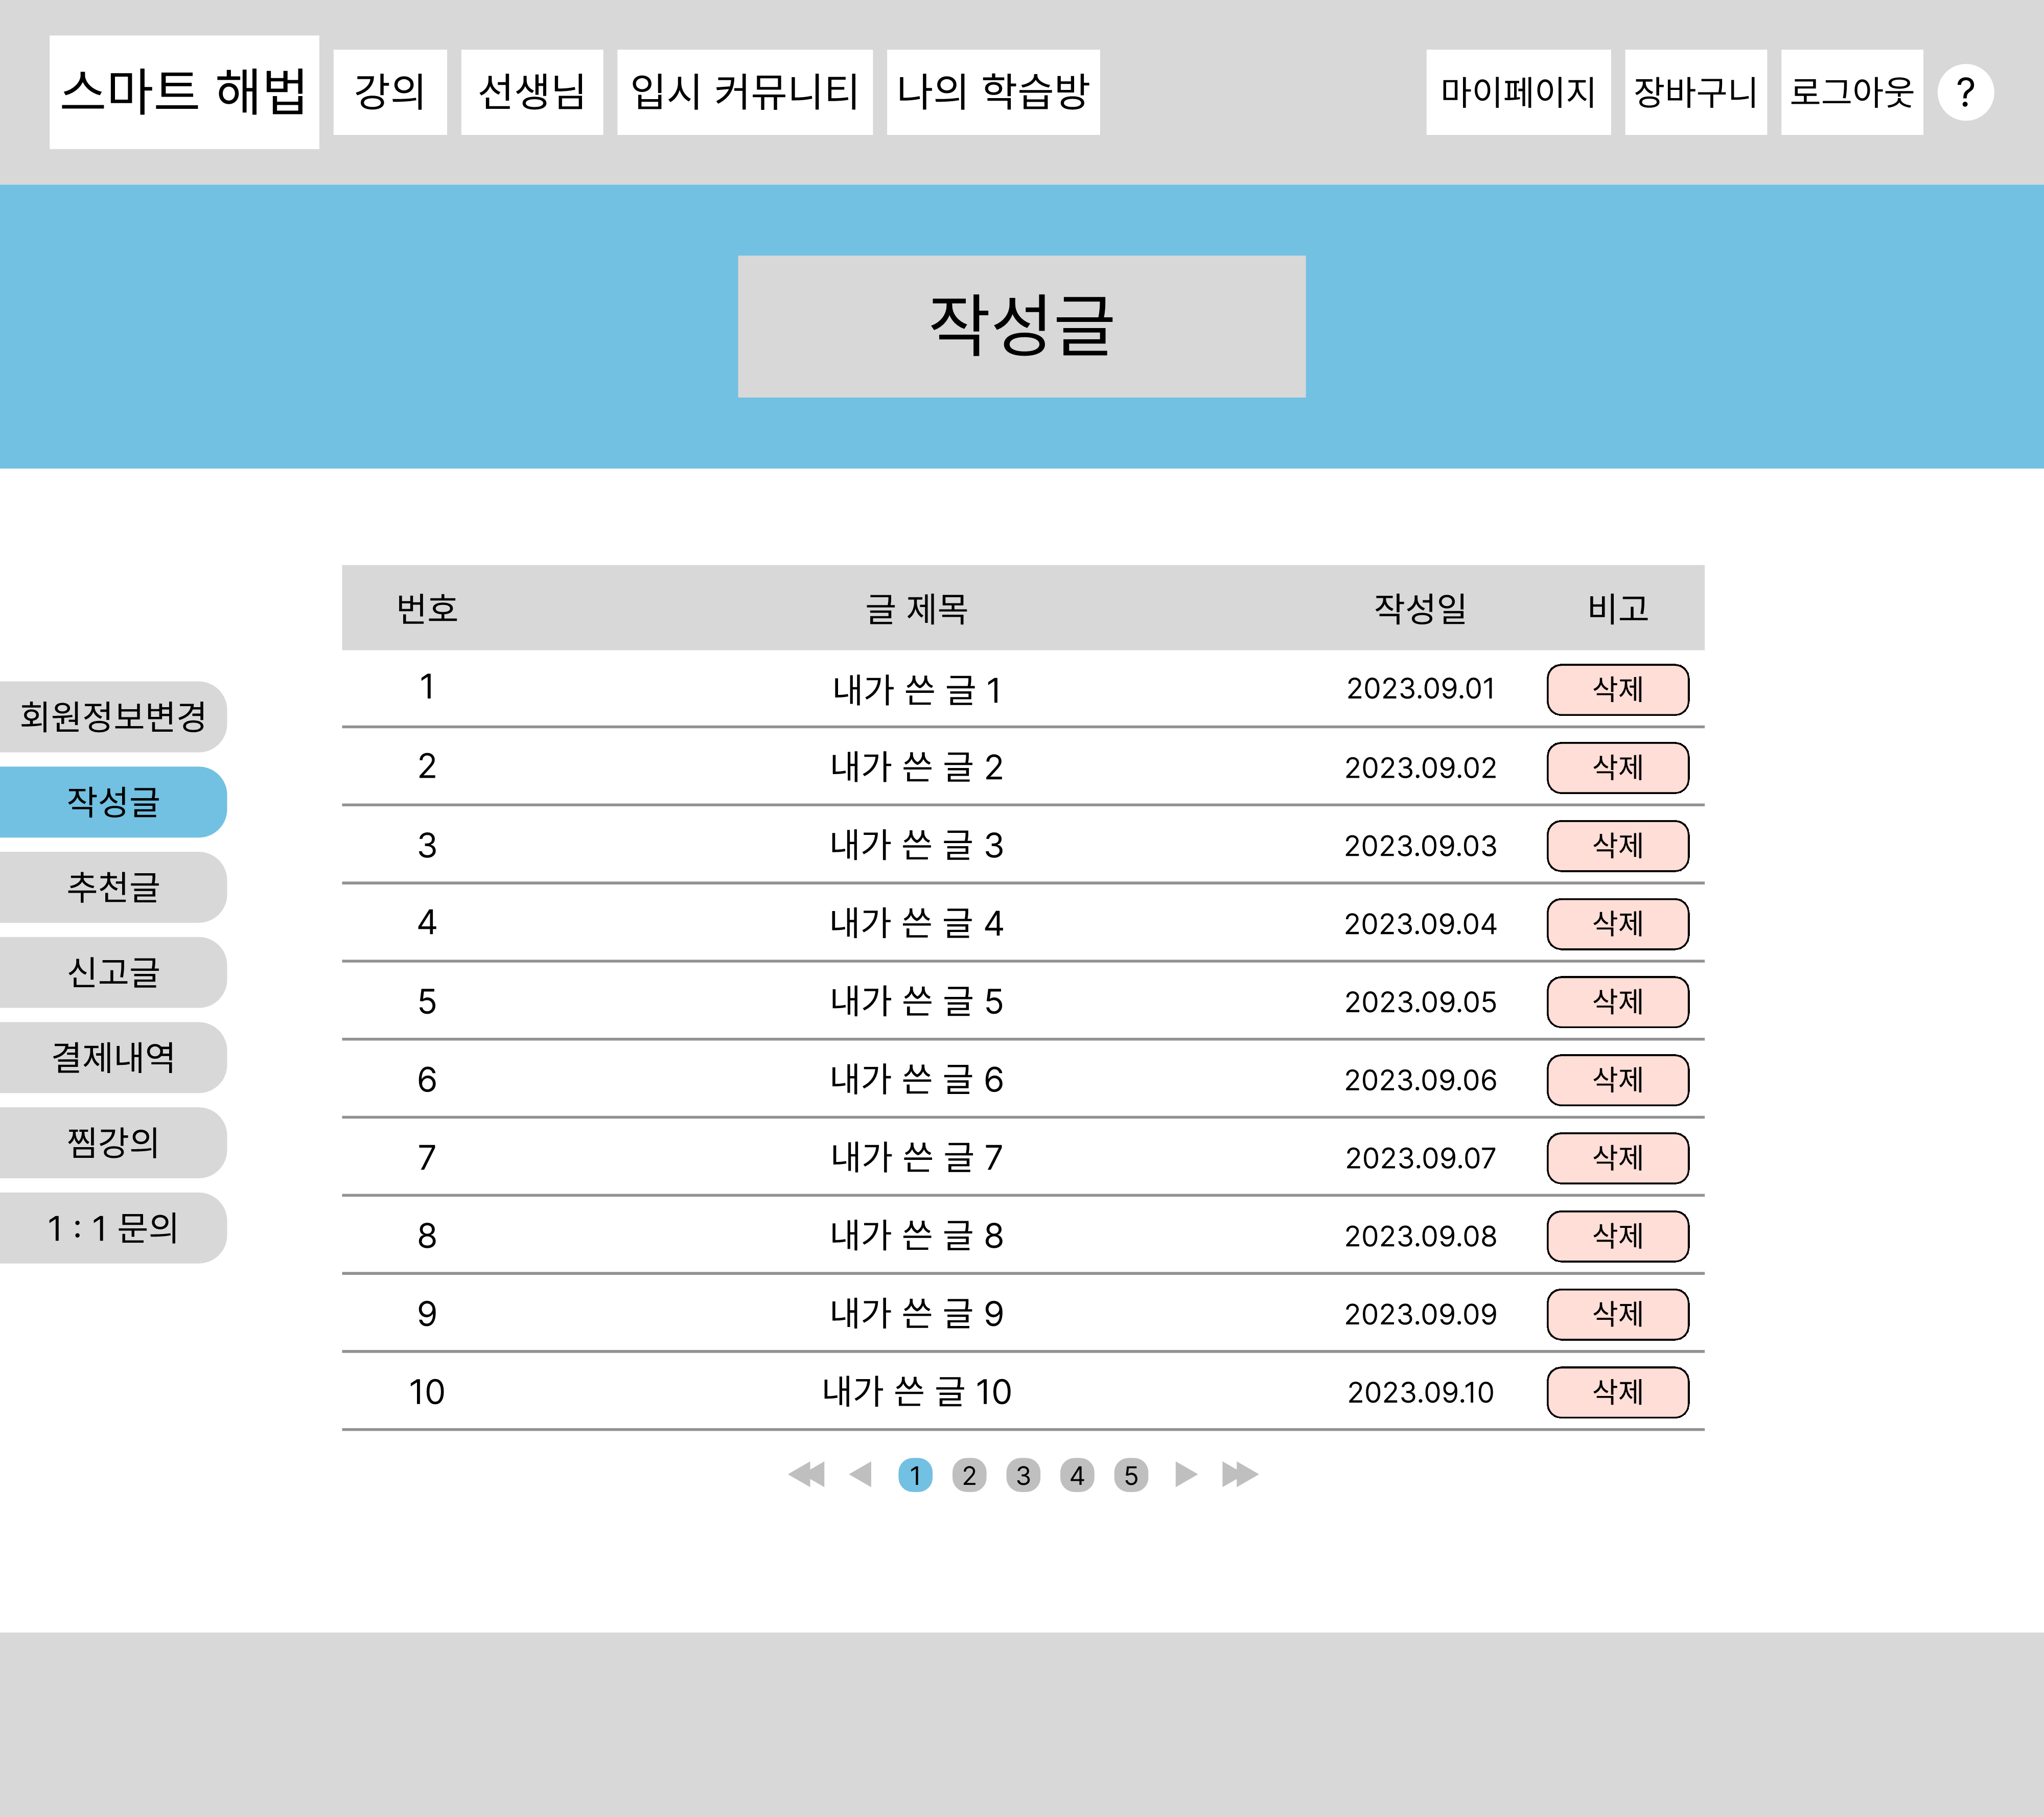
Task: Open the 입시 커뮤니티 menu
Action: [x=744, y=92]
